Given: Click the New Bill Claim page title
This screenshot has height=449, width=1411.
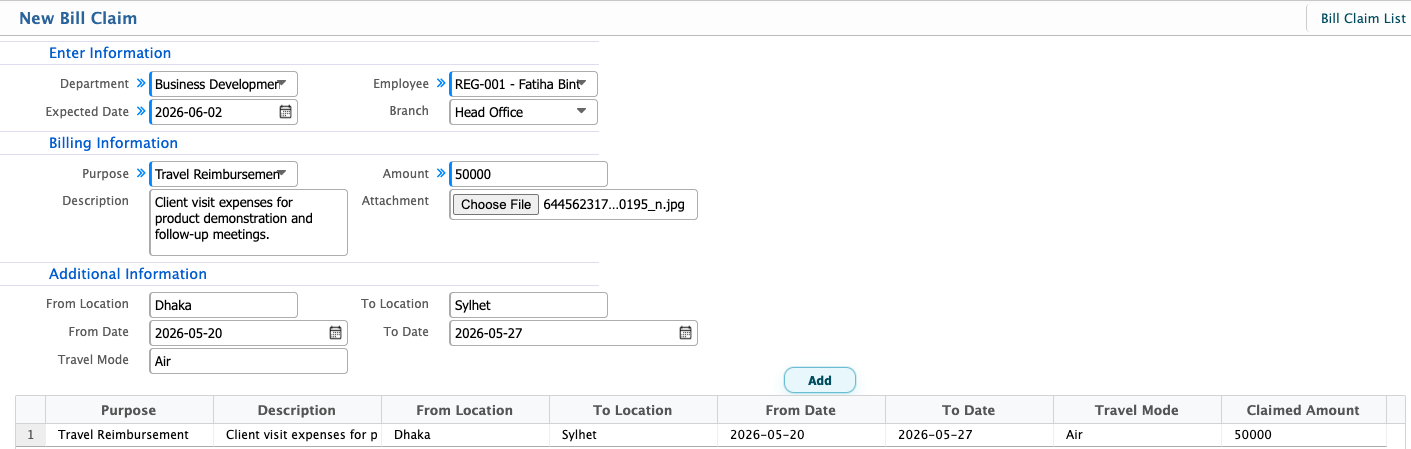Looking at the screenshot, I should pos(78,18).
